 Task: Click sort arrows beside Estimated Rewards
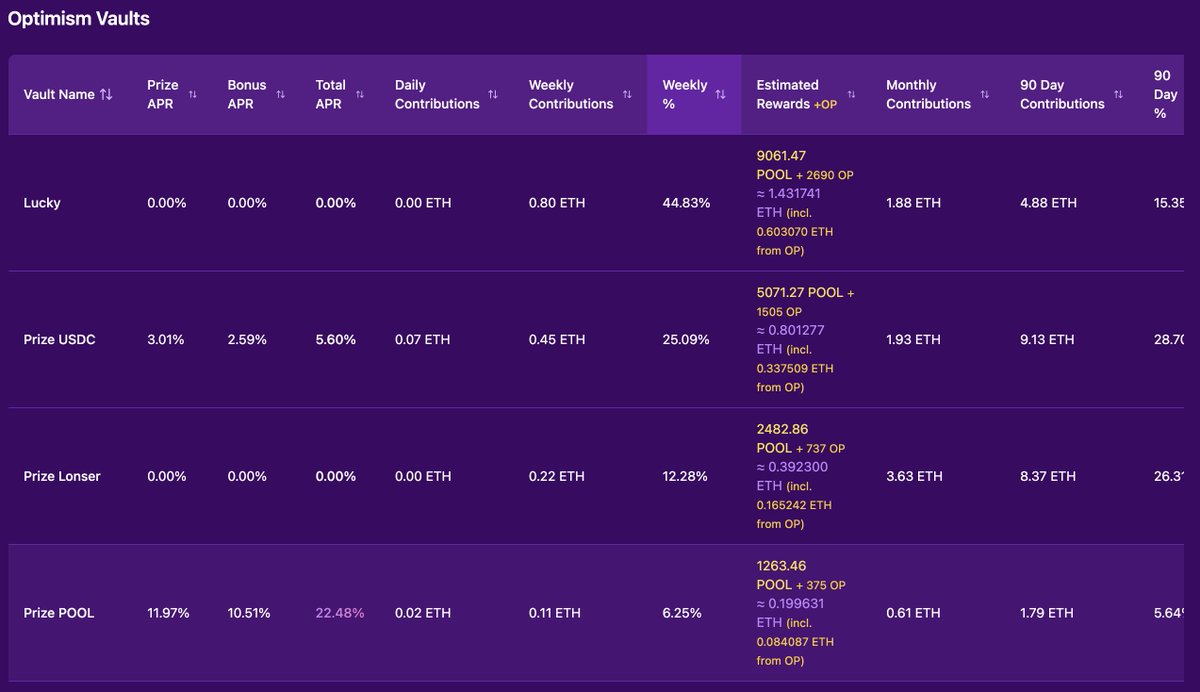[x=851, y=95]
